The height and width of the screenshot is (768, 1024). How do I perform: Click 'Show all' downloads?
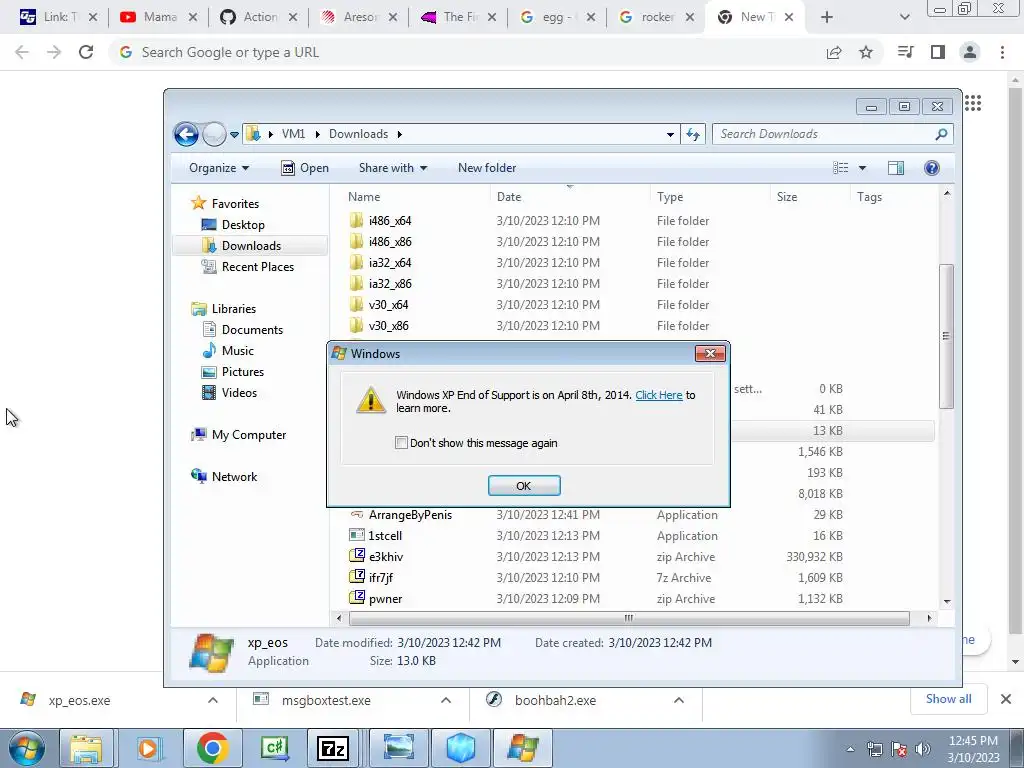coord(948,699)
